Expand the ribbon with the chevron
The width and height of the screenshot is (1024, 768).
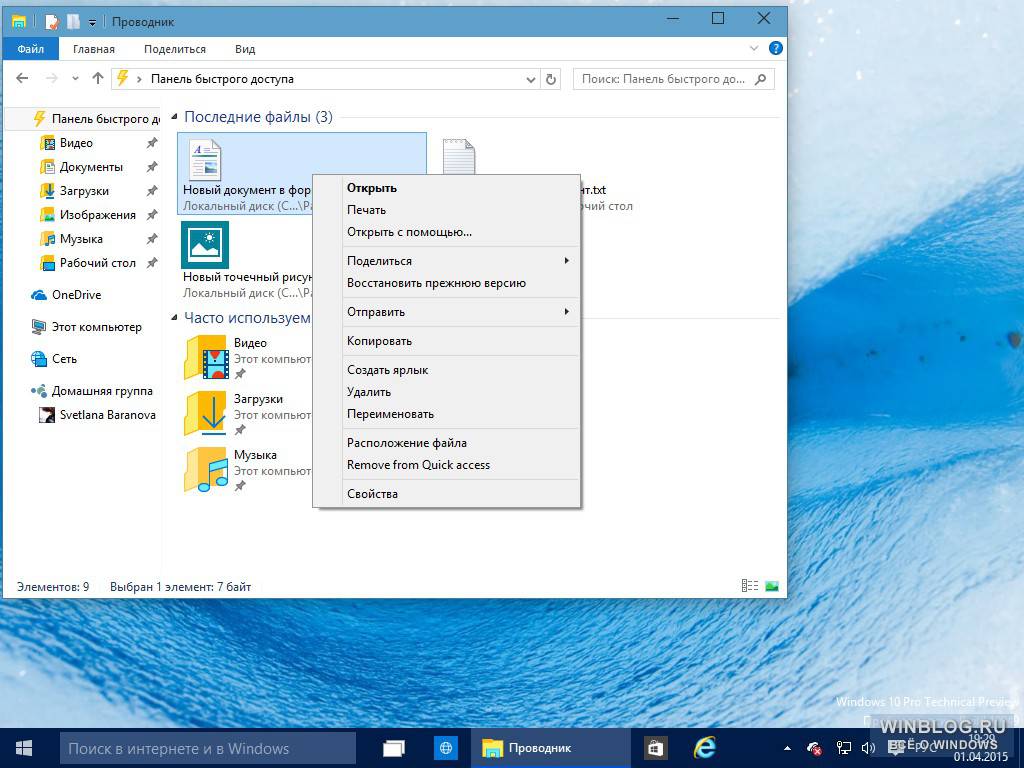754,48
